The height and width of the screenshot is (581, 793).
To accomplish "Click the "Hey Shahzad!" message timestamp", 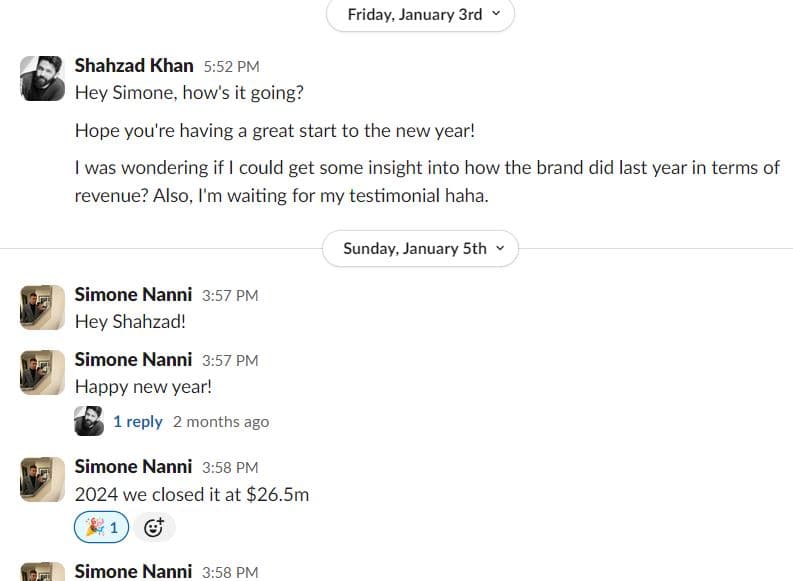I will click(x=230, y=296).
